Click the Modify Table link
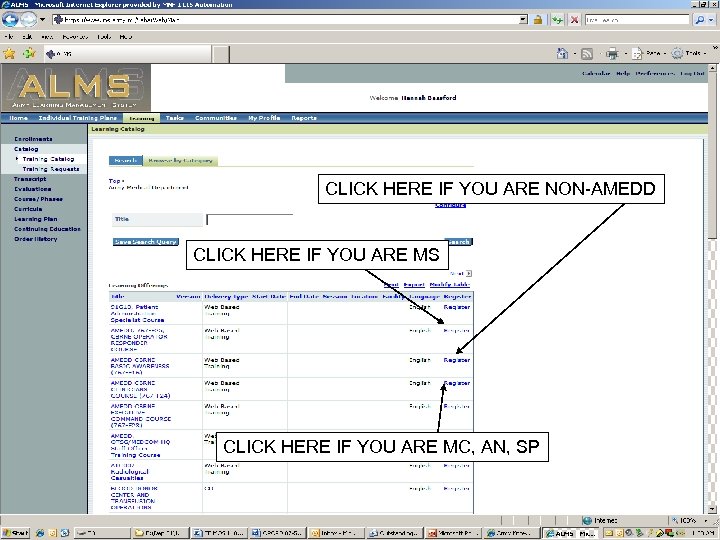720x540 pixels. [450, 285]
